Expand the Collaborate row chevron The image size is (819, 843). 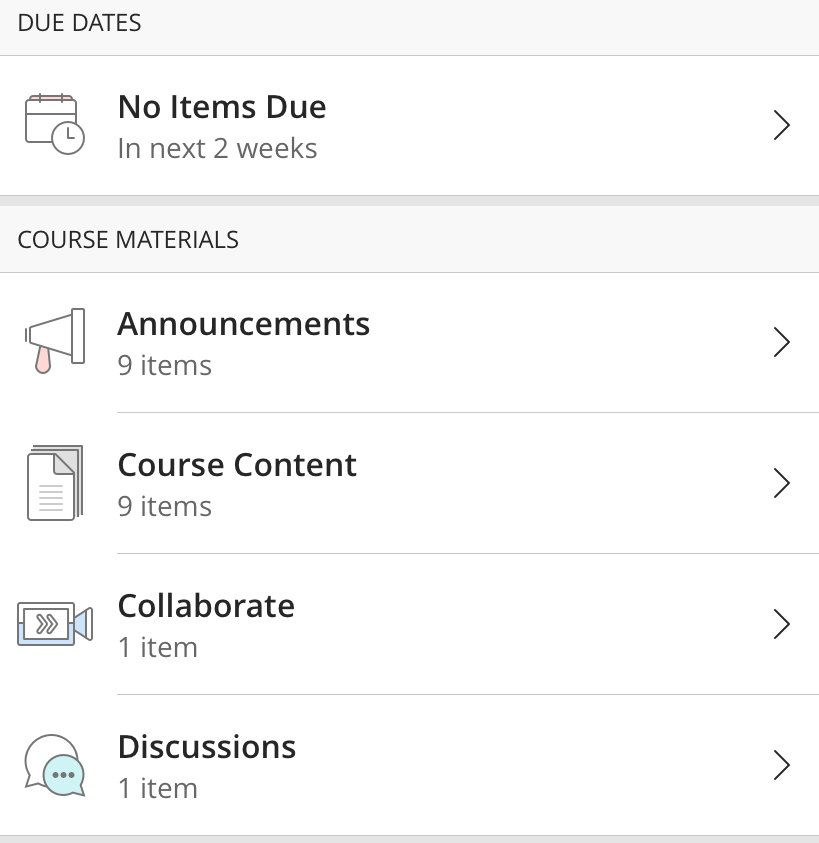781,624
